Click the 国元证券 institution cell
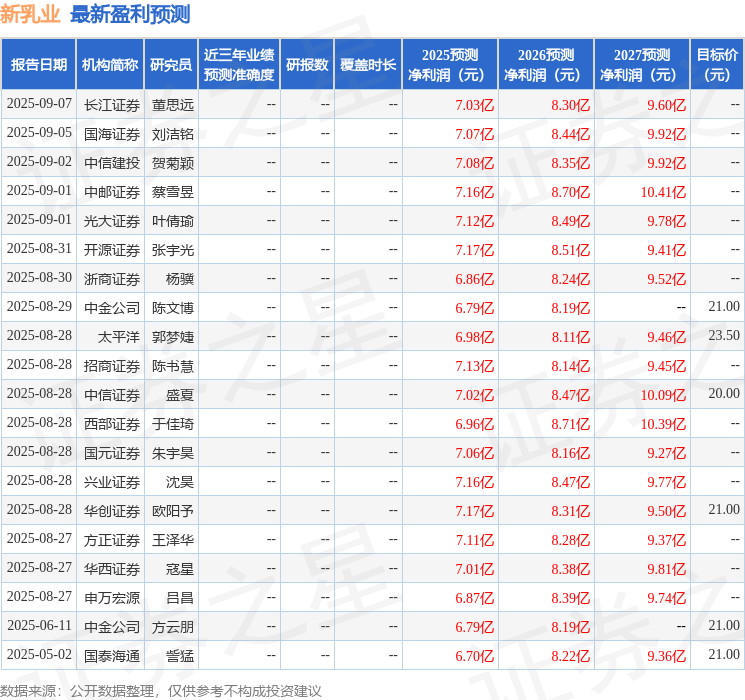Image resolution: width=745 pixels, height=700 pixels. pos(112,453)
